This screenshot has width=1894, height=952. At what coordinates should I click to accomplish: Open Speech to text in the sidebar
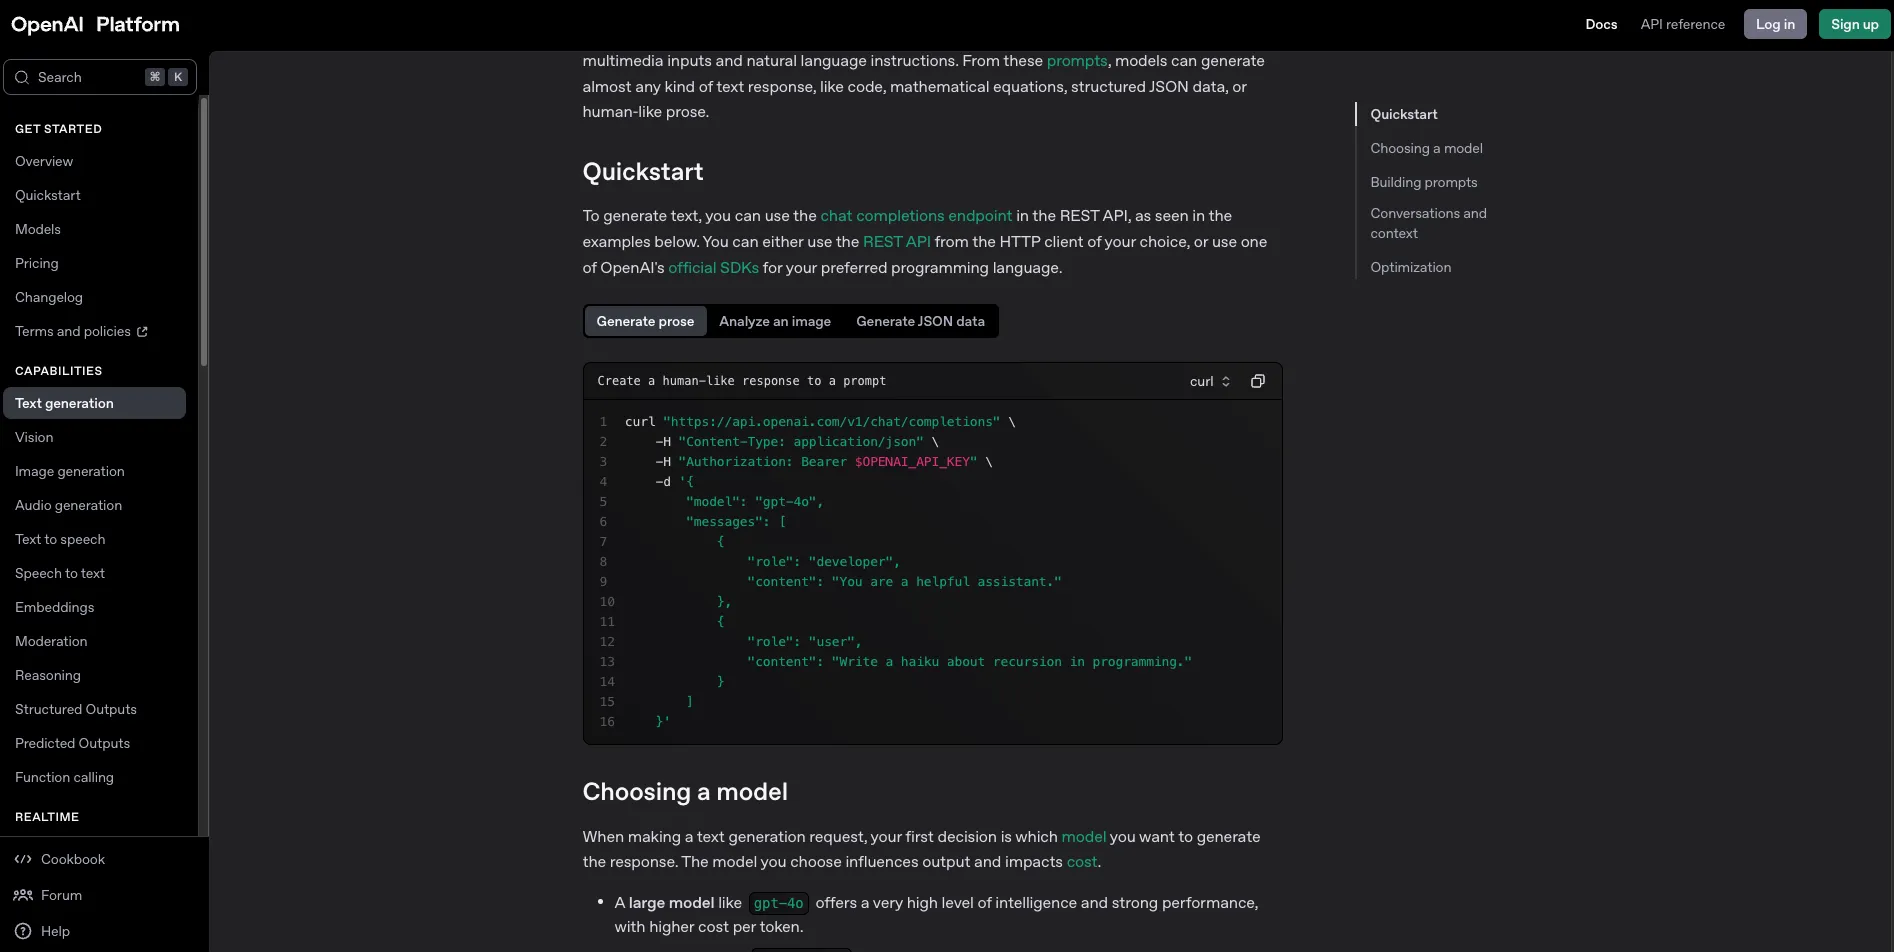pyautogui.click(x=60, y=573)
